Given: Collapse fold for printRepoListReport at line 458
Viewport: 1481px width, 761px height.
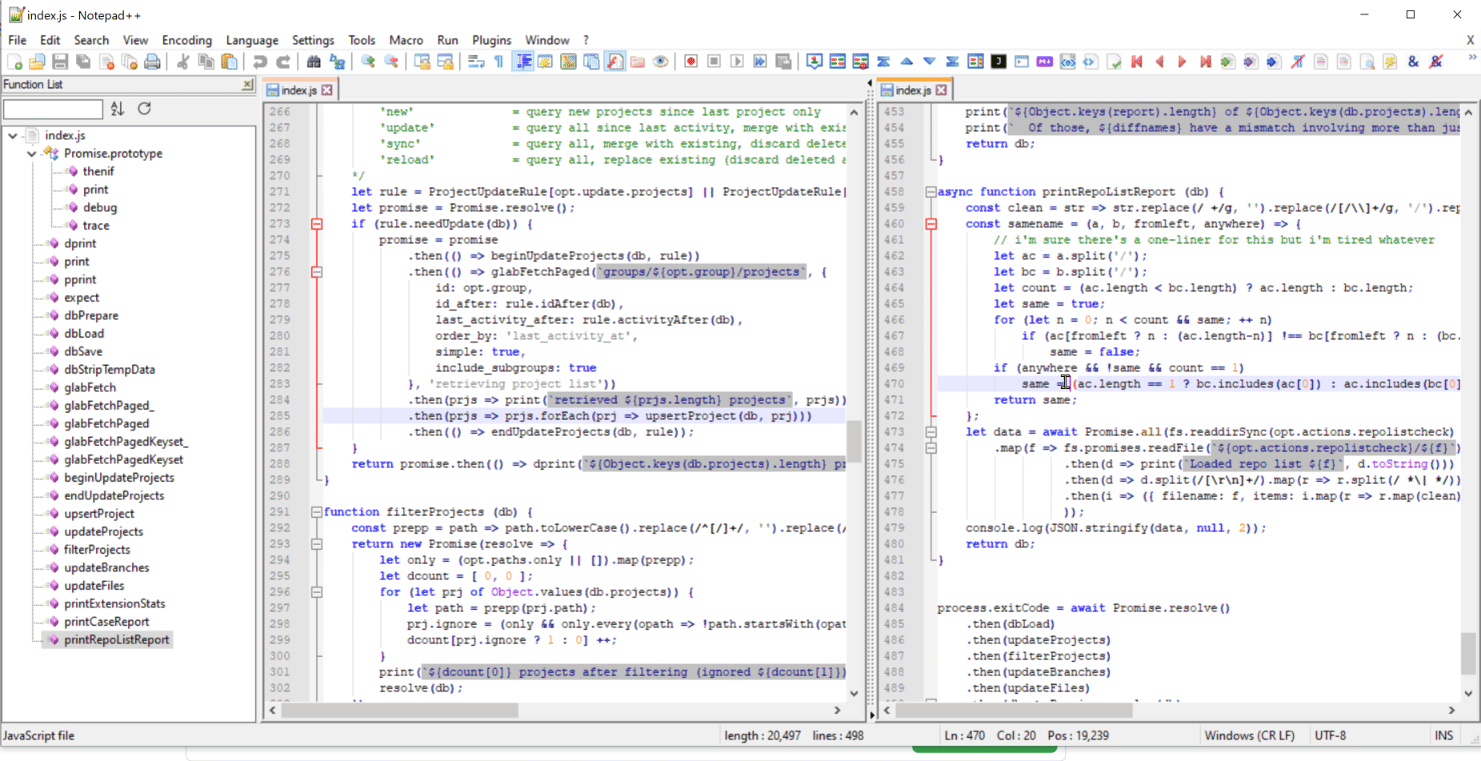Looking at the screenshot, I should click(x=931, y=192).
